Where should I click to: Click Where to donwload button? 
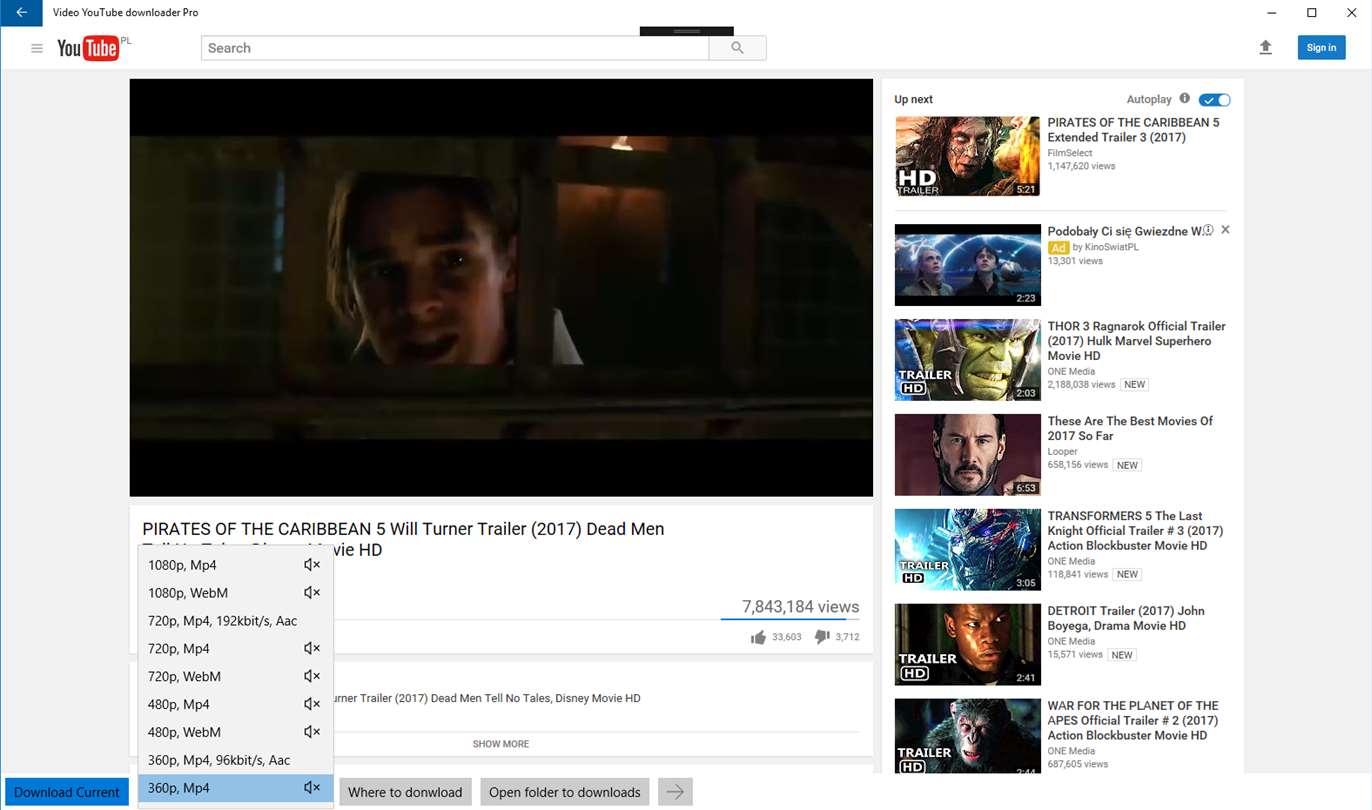pyautogui.click(x=405, y=792)
